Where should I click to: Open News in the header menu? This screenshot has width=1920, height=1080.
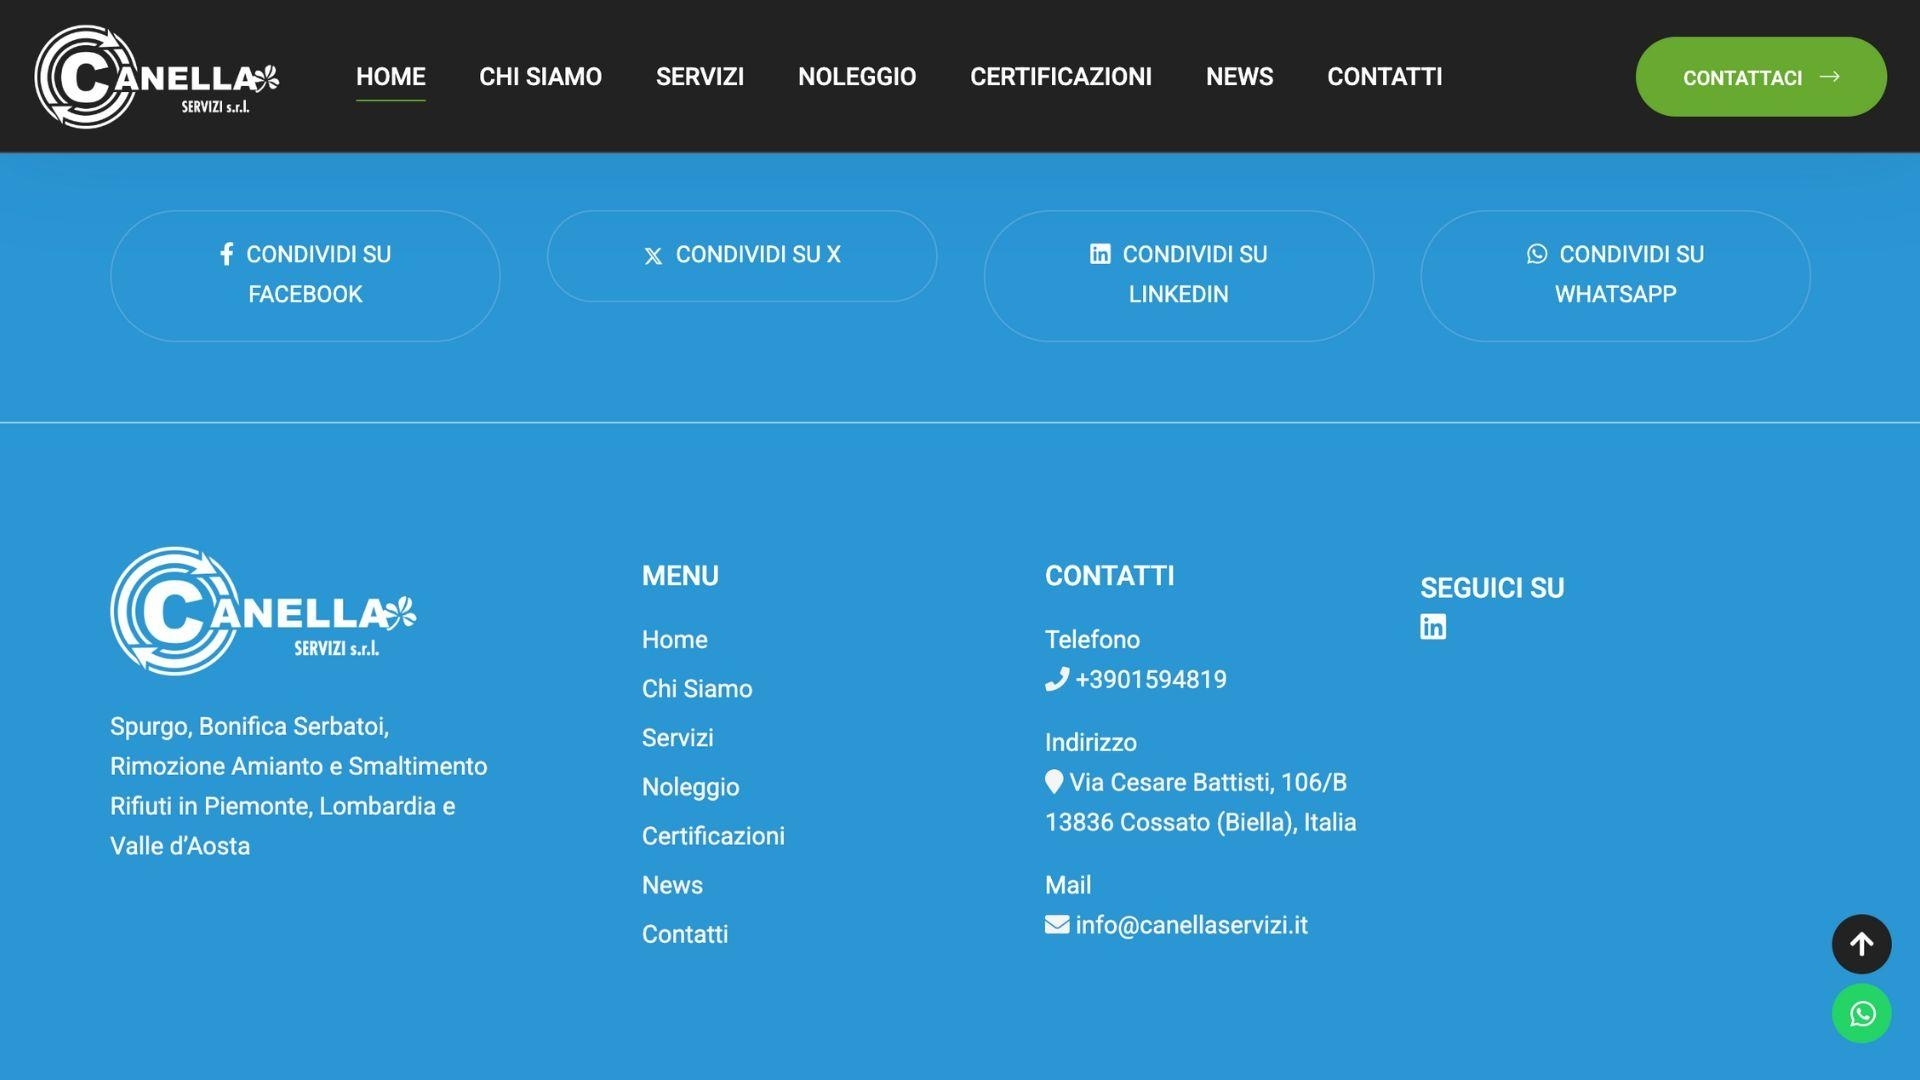click(x=1240, y=77)
